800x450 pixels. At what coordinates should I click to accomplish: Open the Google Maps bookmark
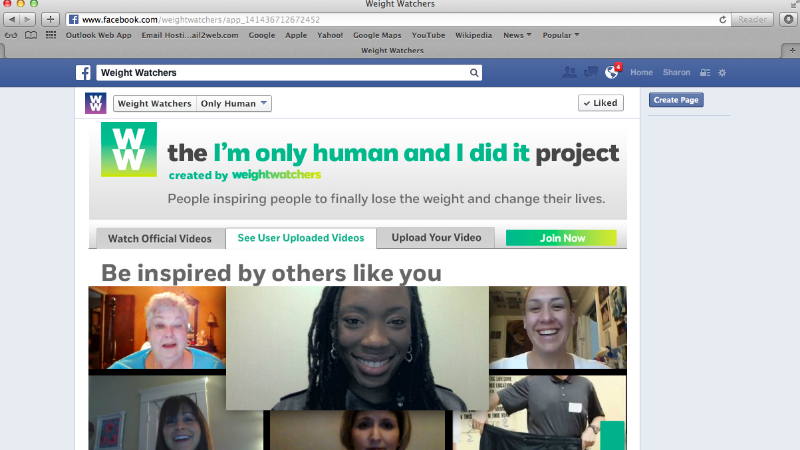pyautogui.click(x=377, y=35)
